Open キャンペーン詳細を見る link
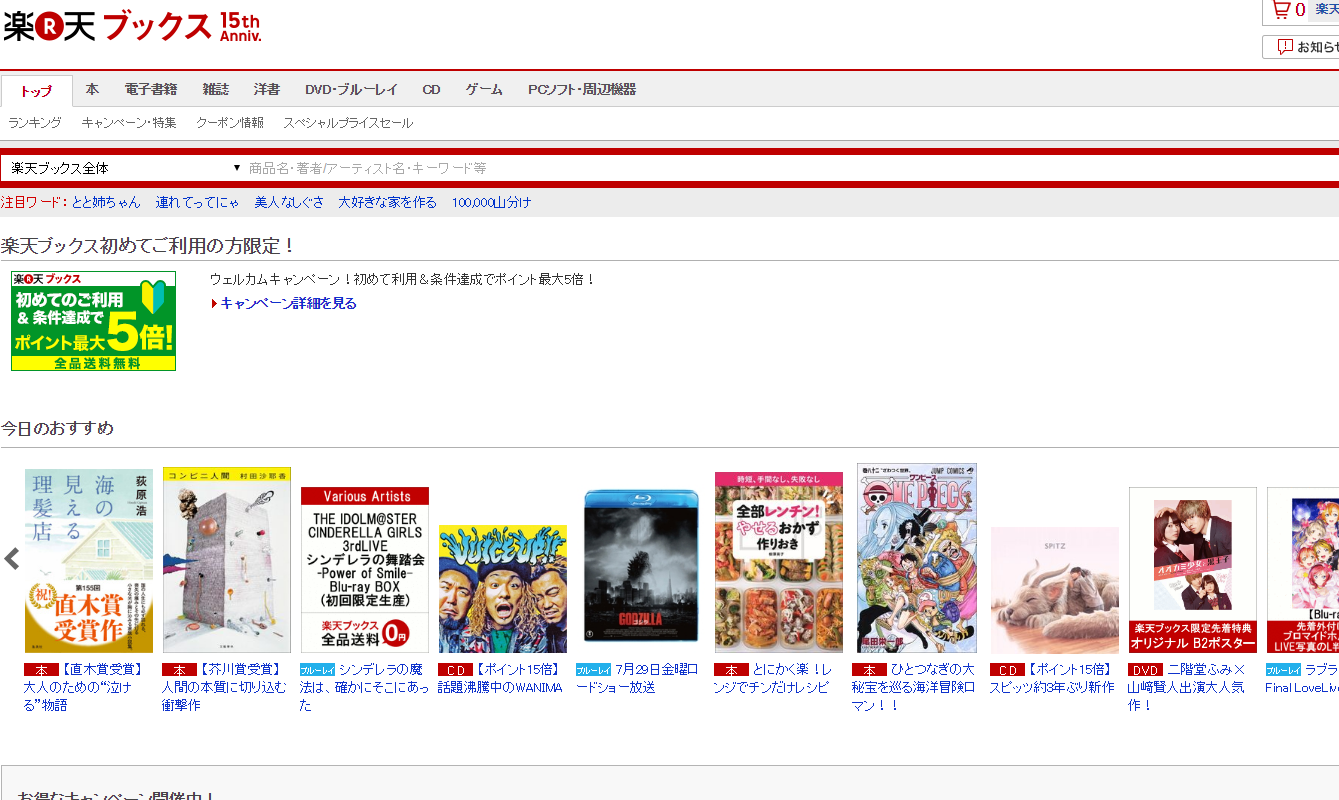The image size is (1339, 800). (288, 303)
